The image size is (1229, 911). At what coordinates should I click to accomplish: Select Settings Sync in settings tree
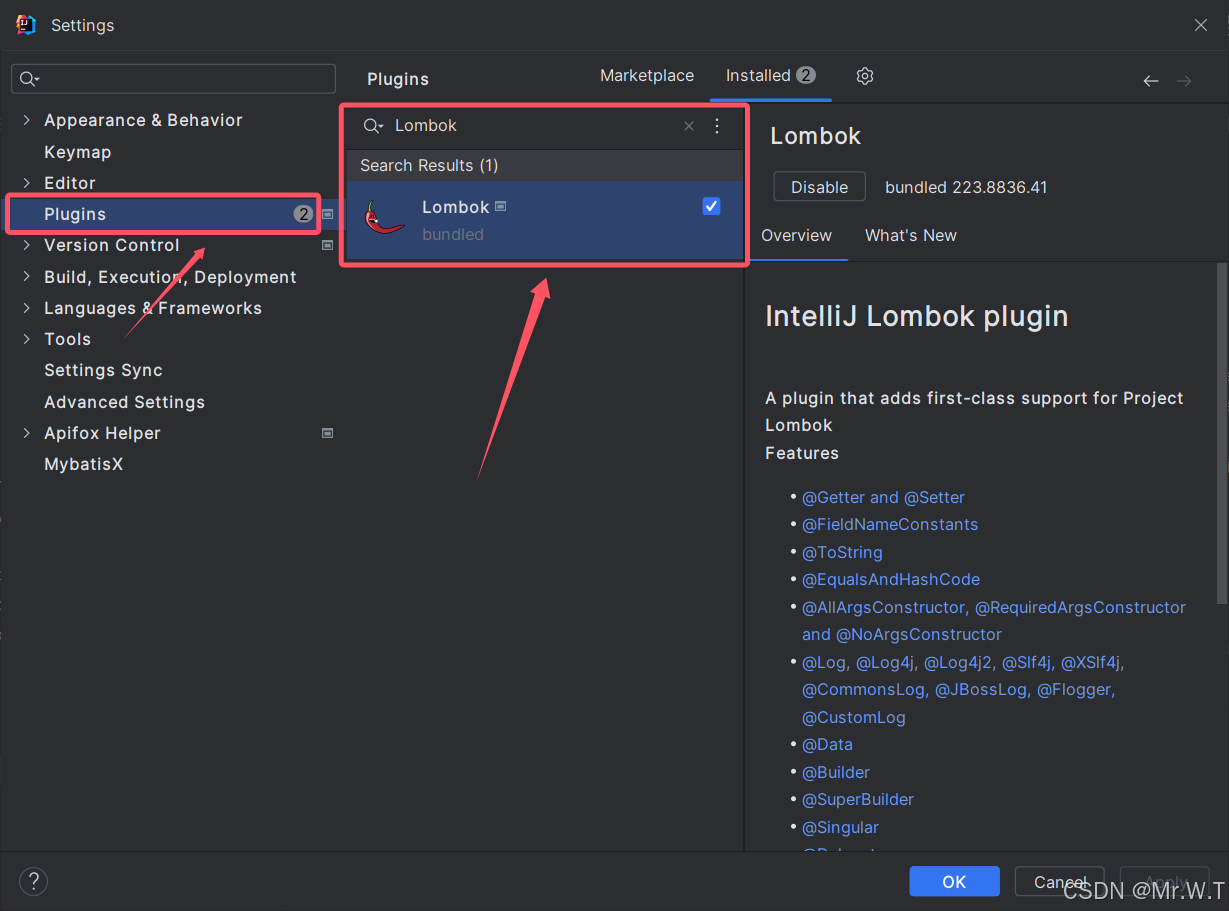coord(103,370)
